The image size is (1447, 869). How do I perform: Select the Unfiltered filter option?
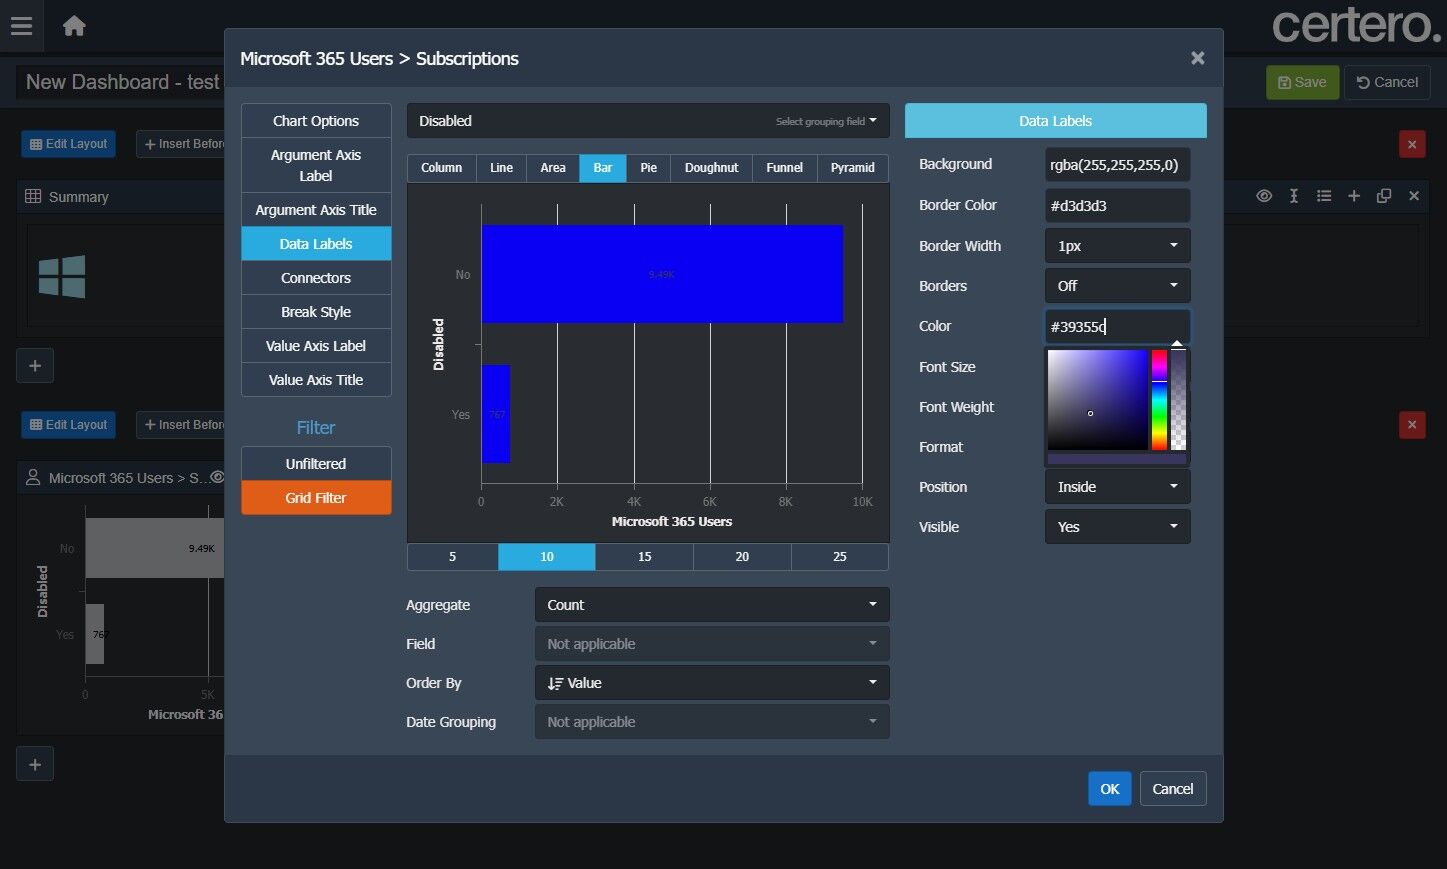point(315,464)
